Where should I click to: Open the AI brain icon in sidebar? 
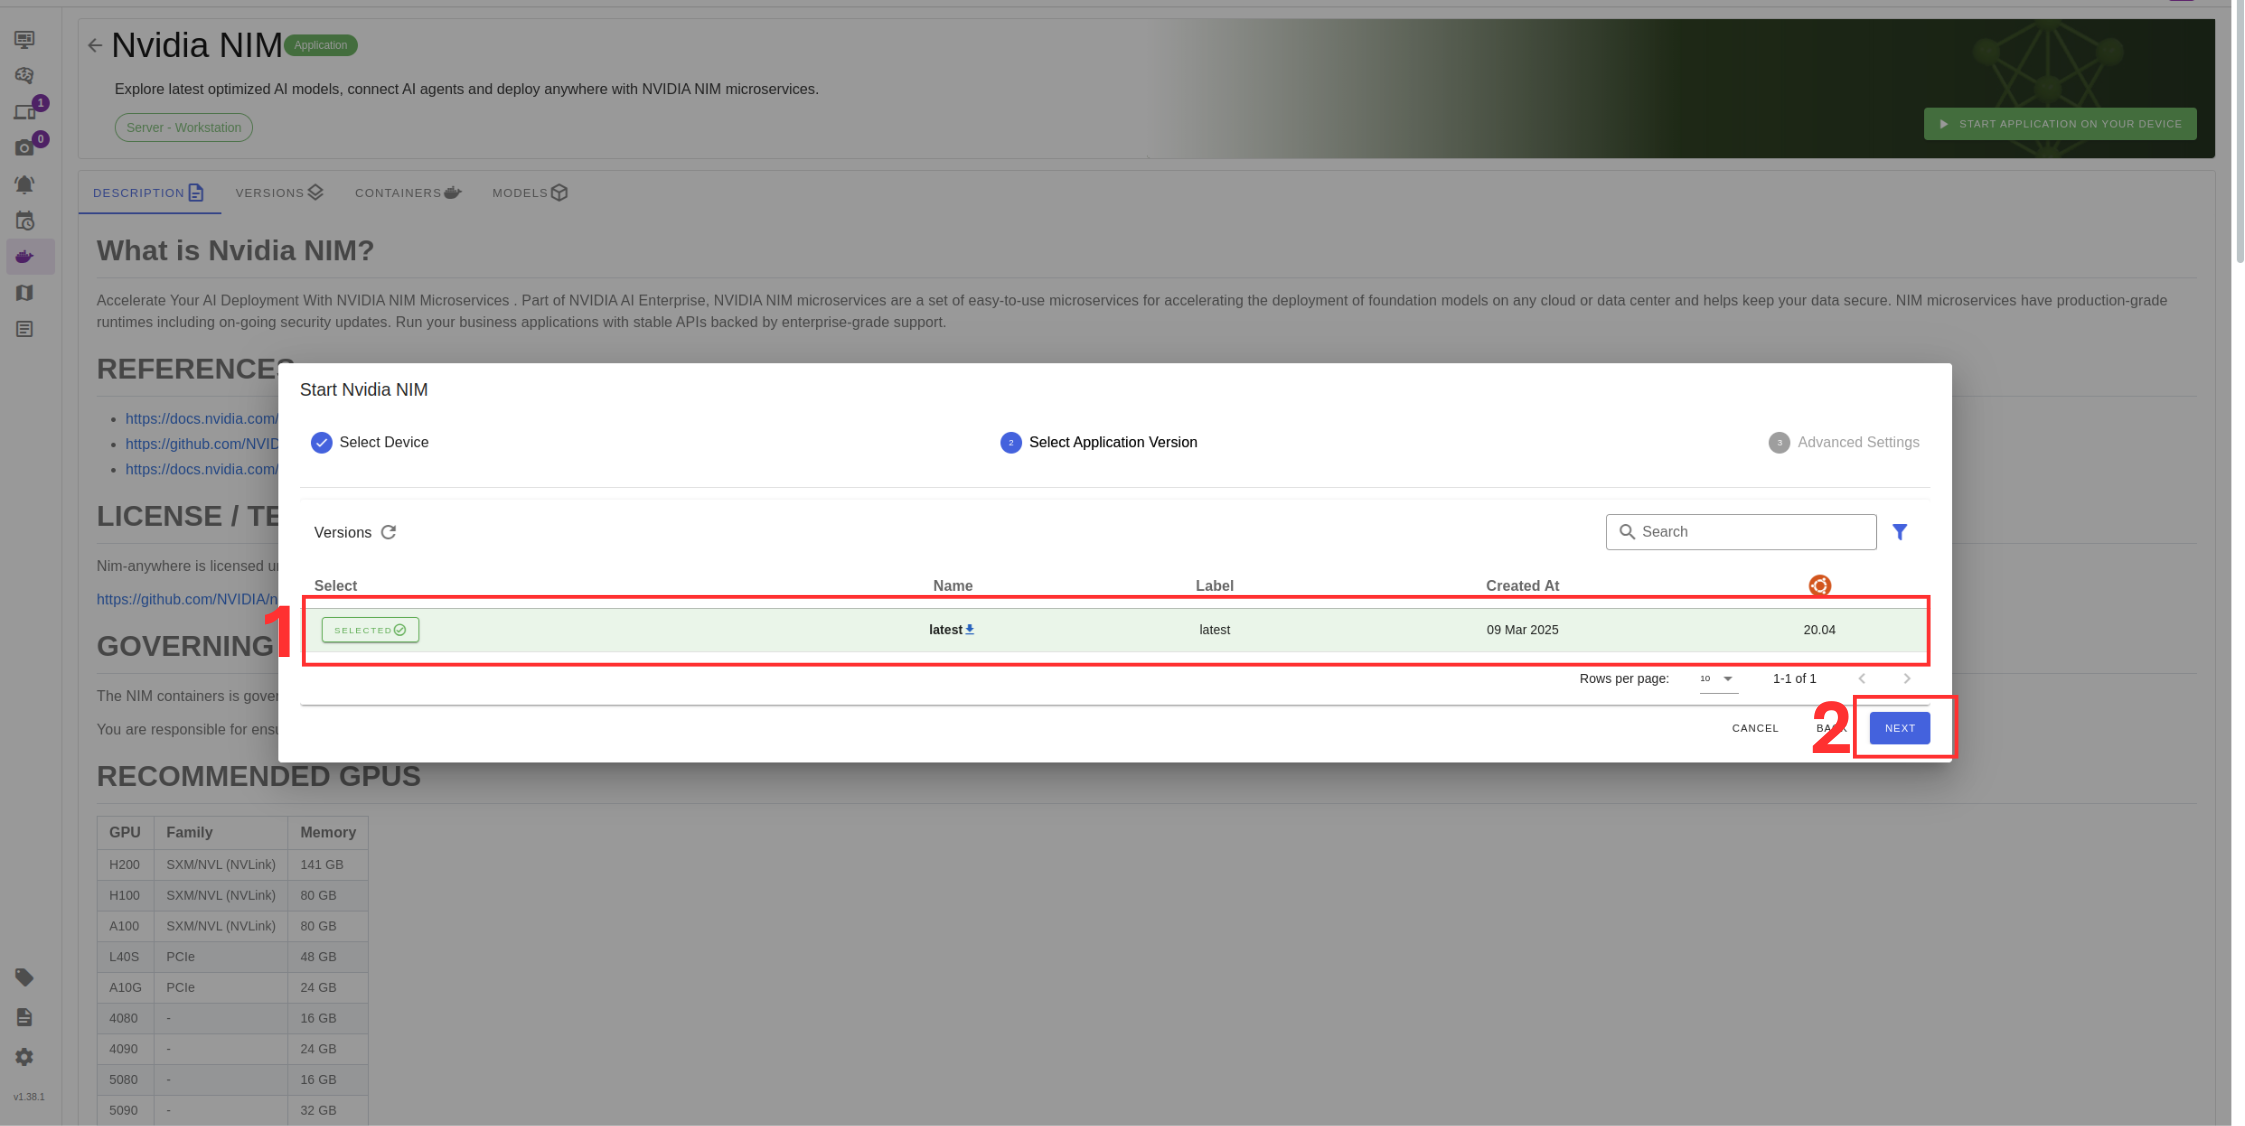(25, 75)
